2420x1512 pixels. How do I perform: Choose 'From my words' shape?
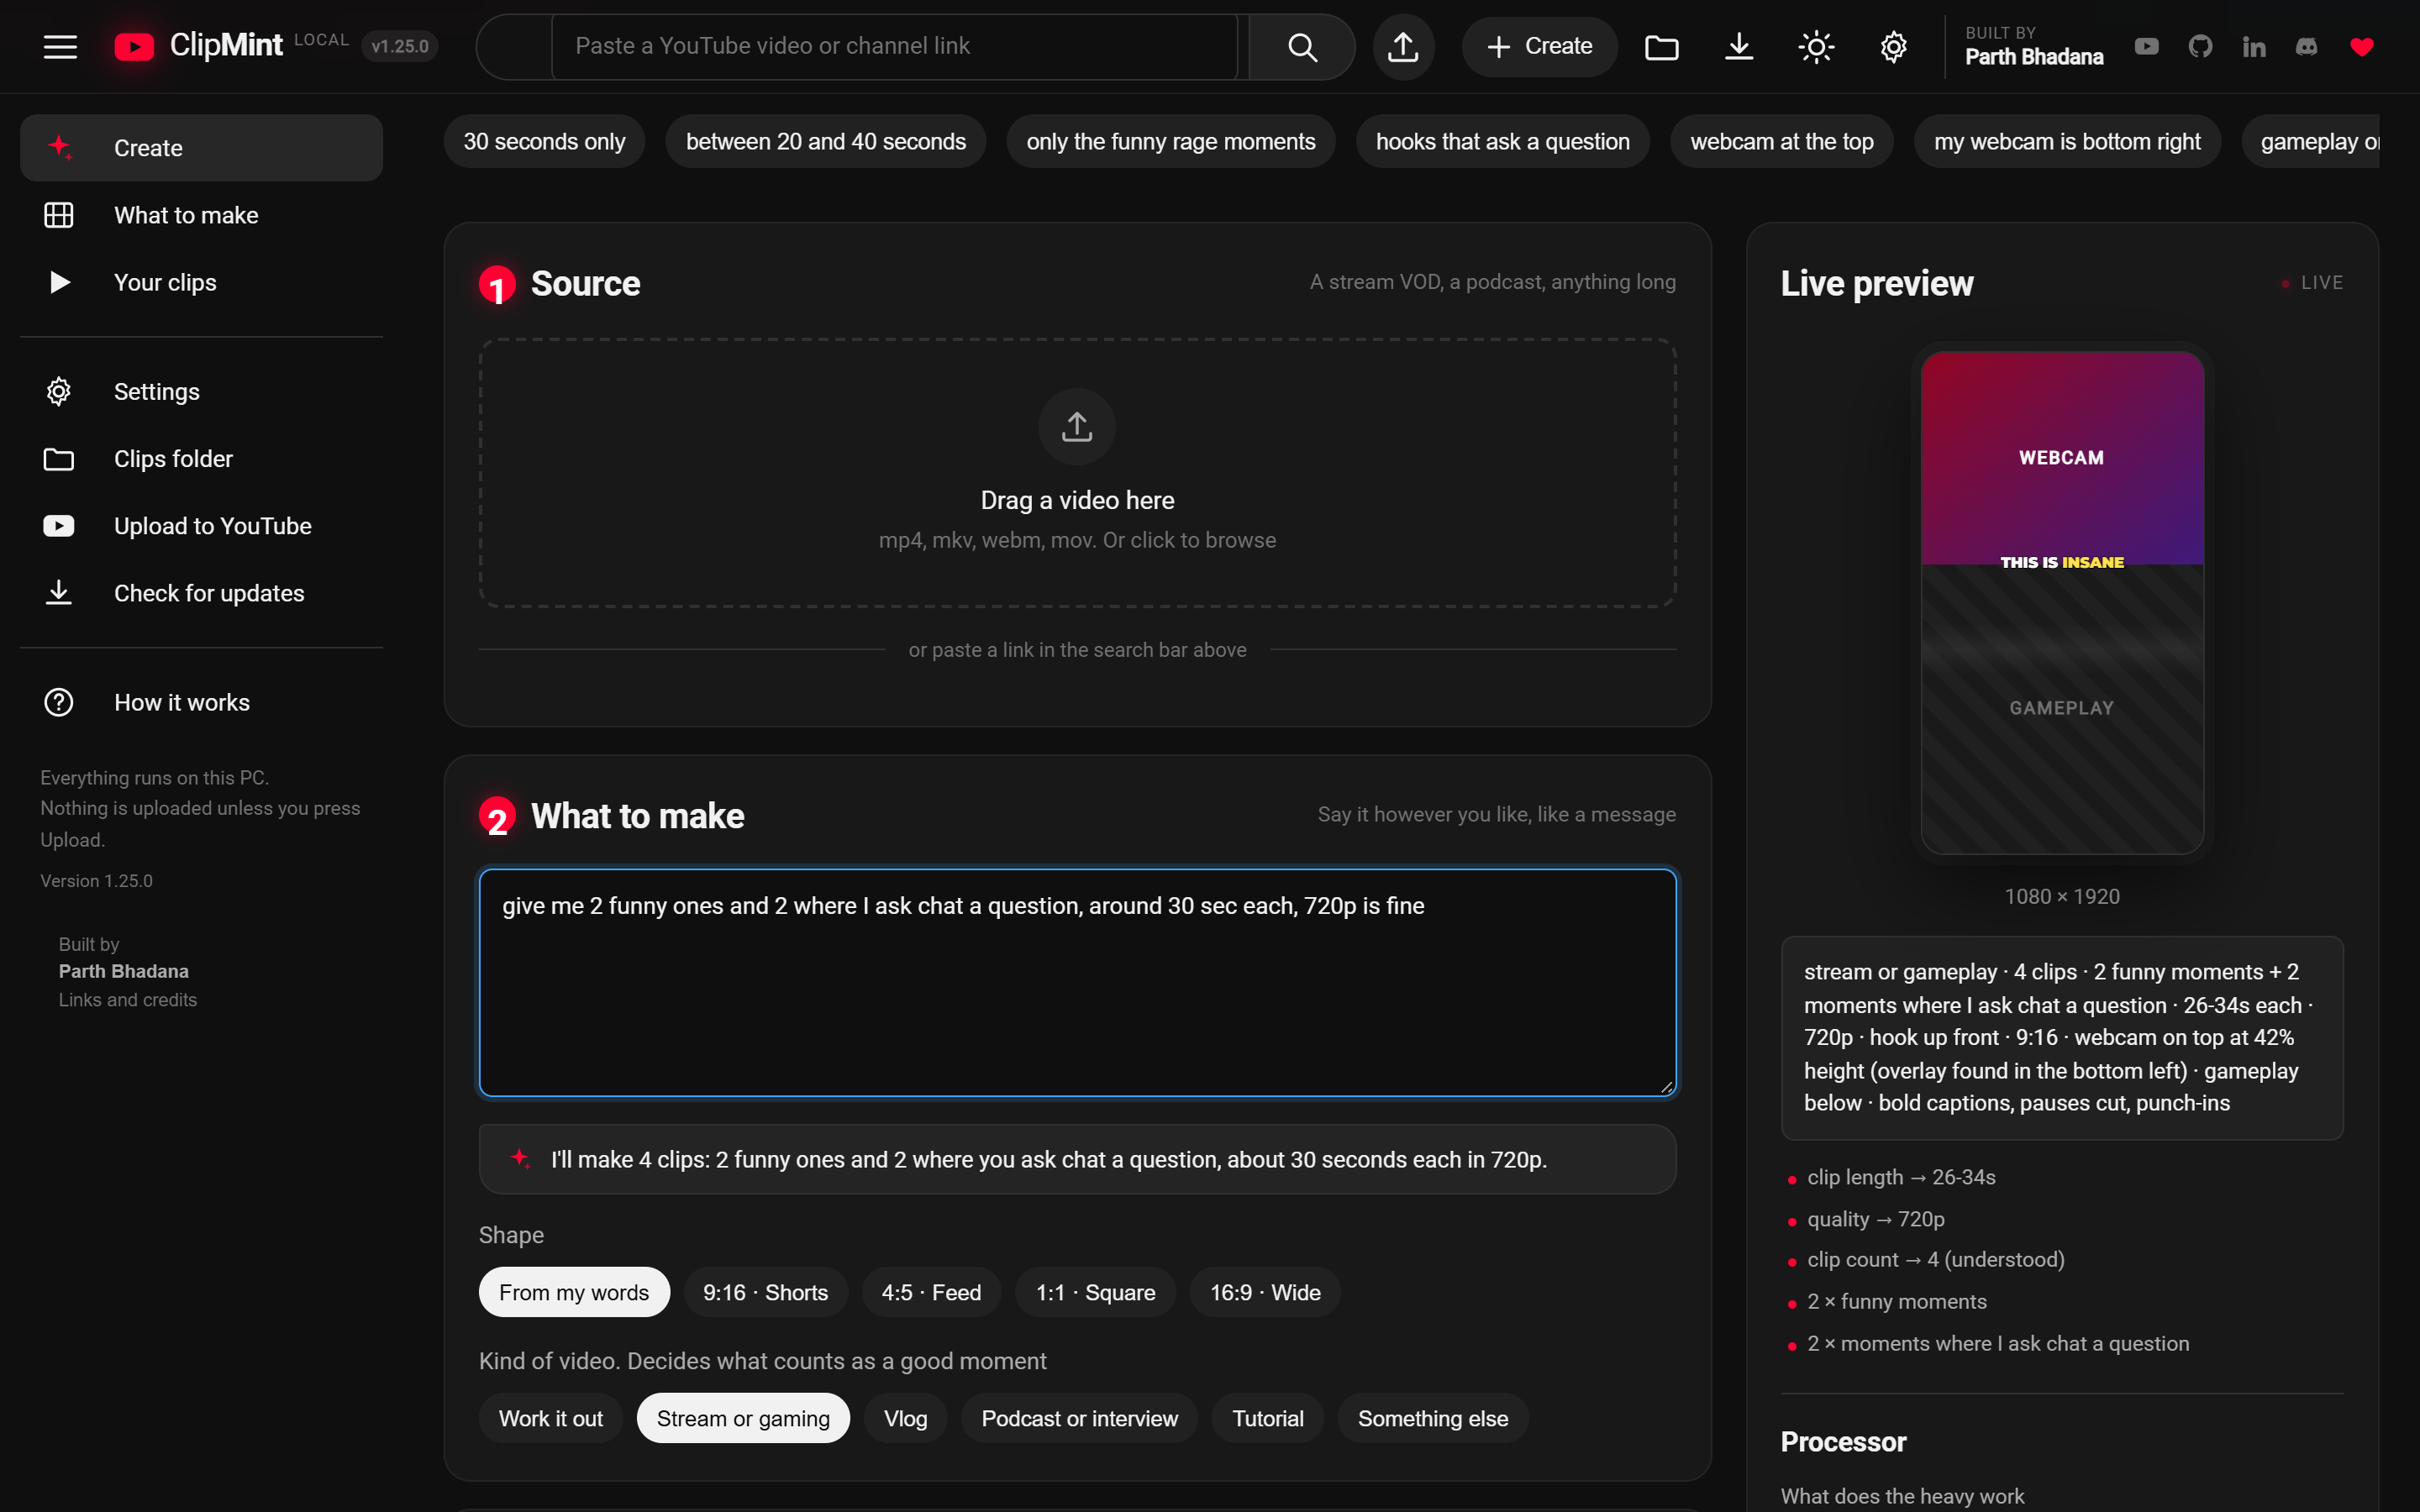[x=574, y=1292]
